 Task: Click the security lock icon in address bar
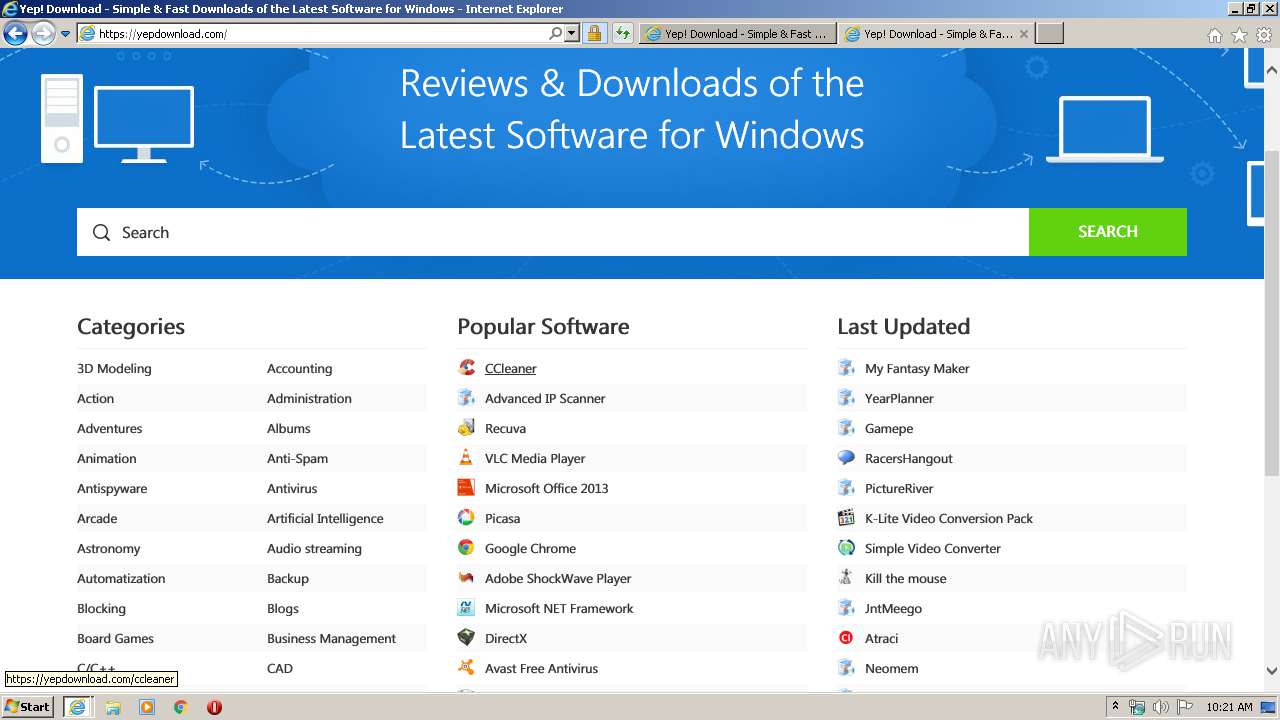tap(594, 33)
